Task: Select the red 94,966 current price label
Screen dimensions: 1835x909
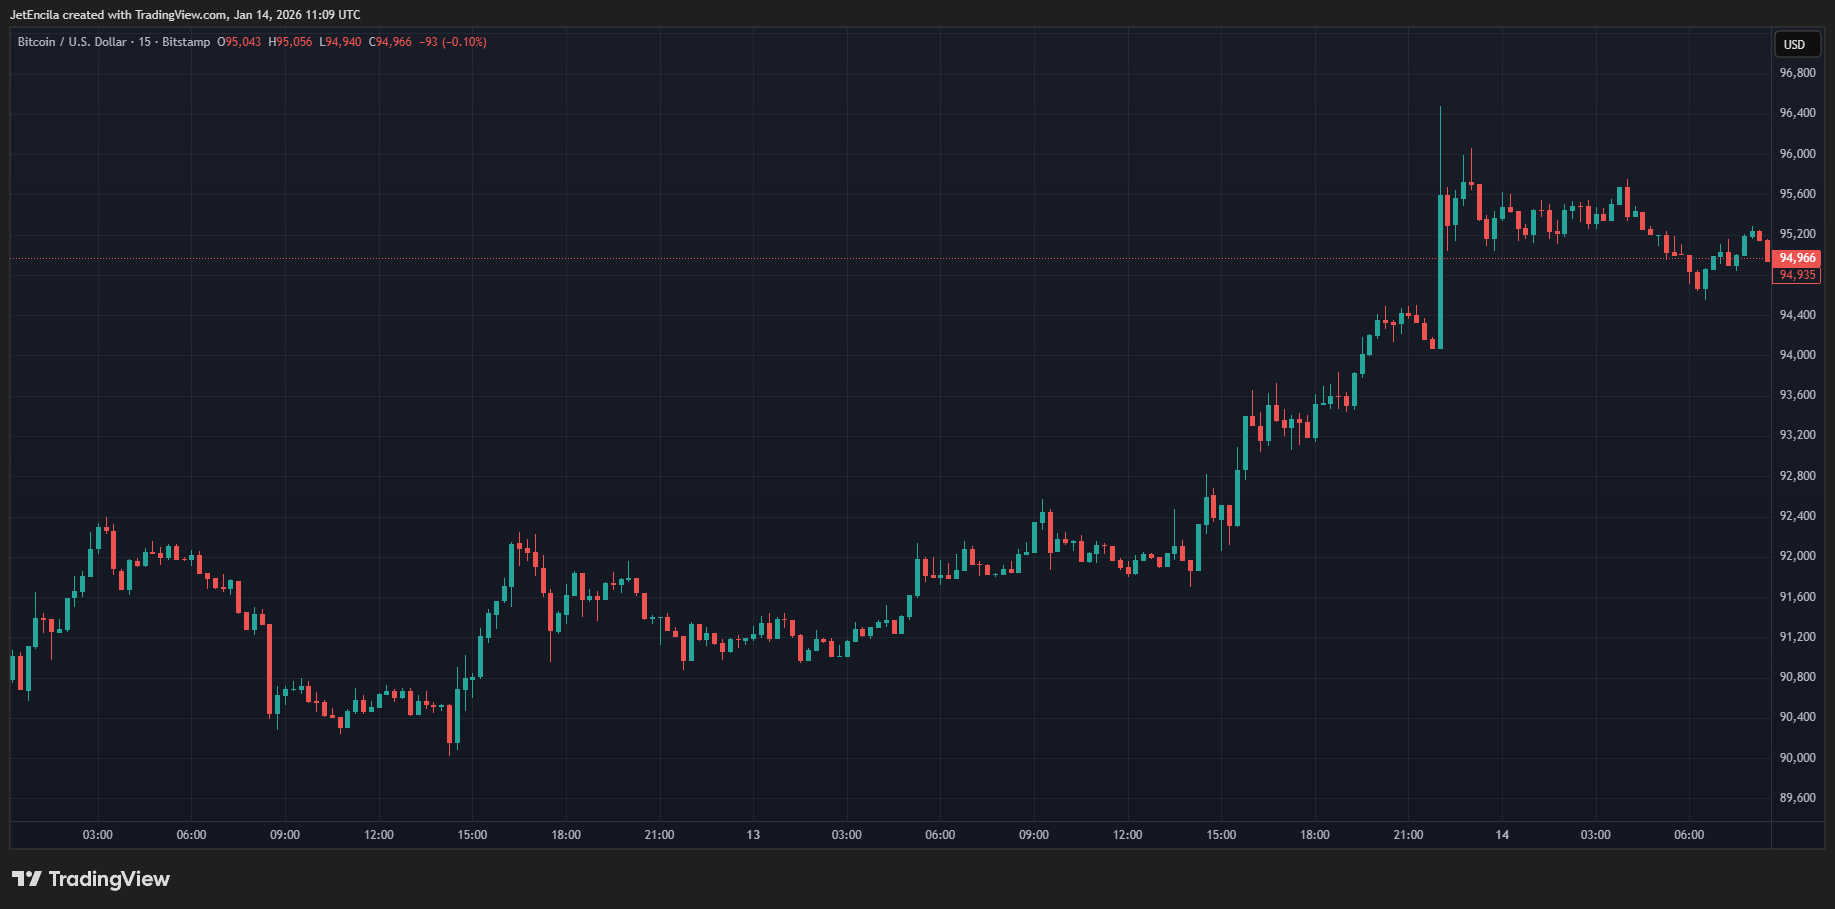Action: pos(1796,258)
